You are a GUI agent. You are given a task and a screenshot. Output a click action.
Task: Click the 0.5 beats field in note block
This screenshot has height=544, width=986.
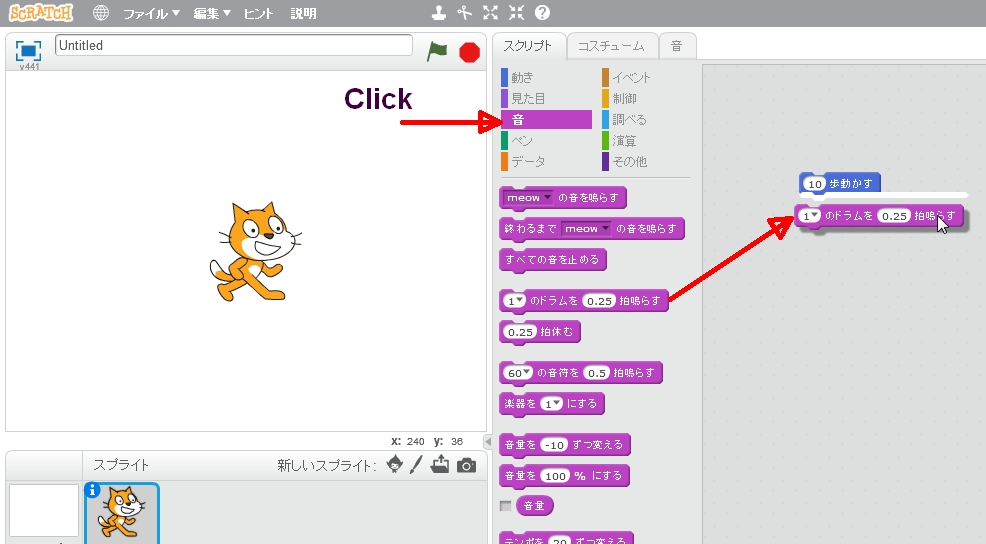(596, 373)
